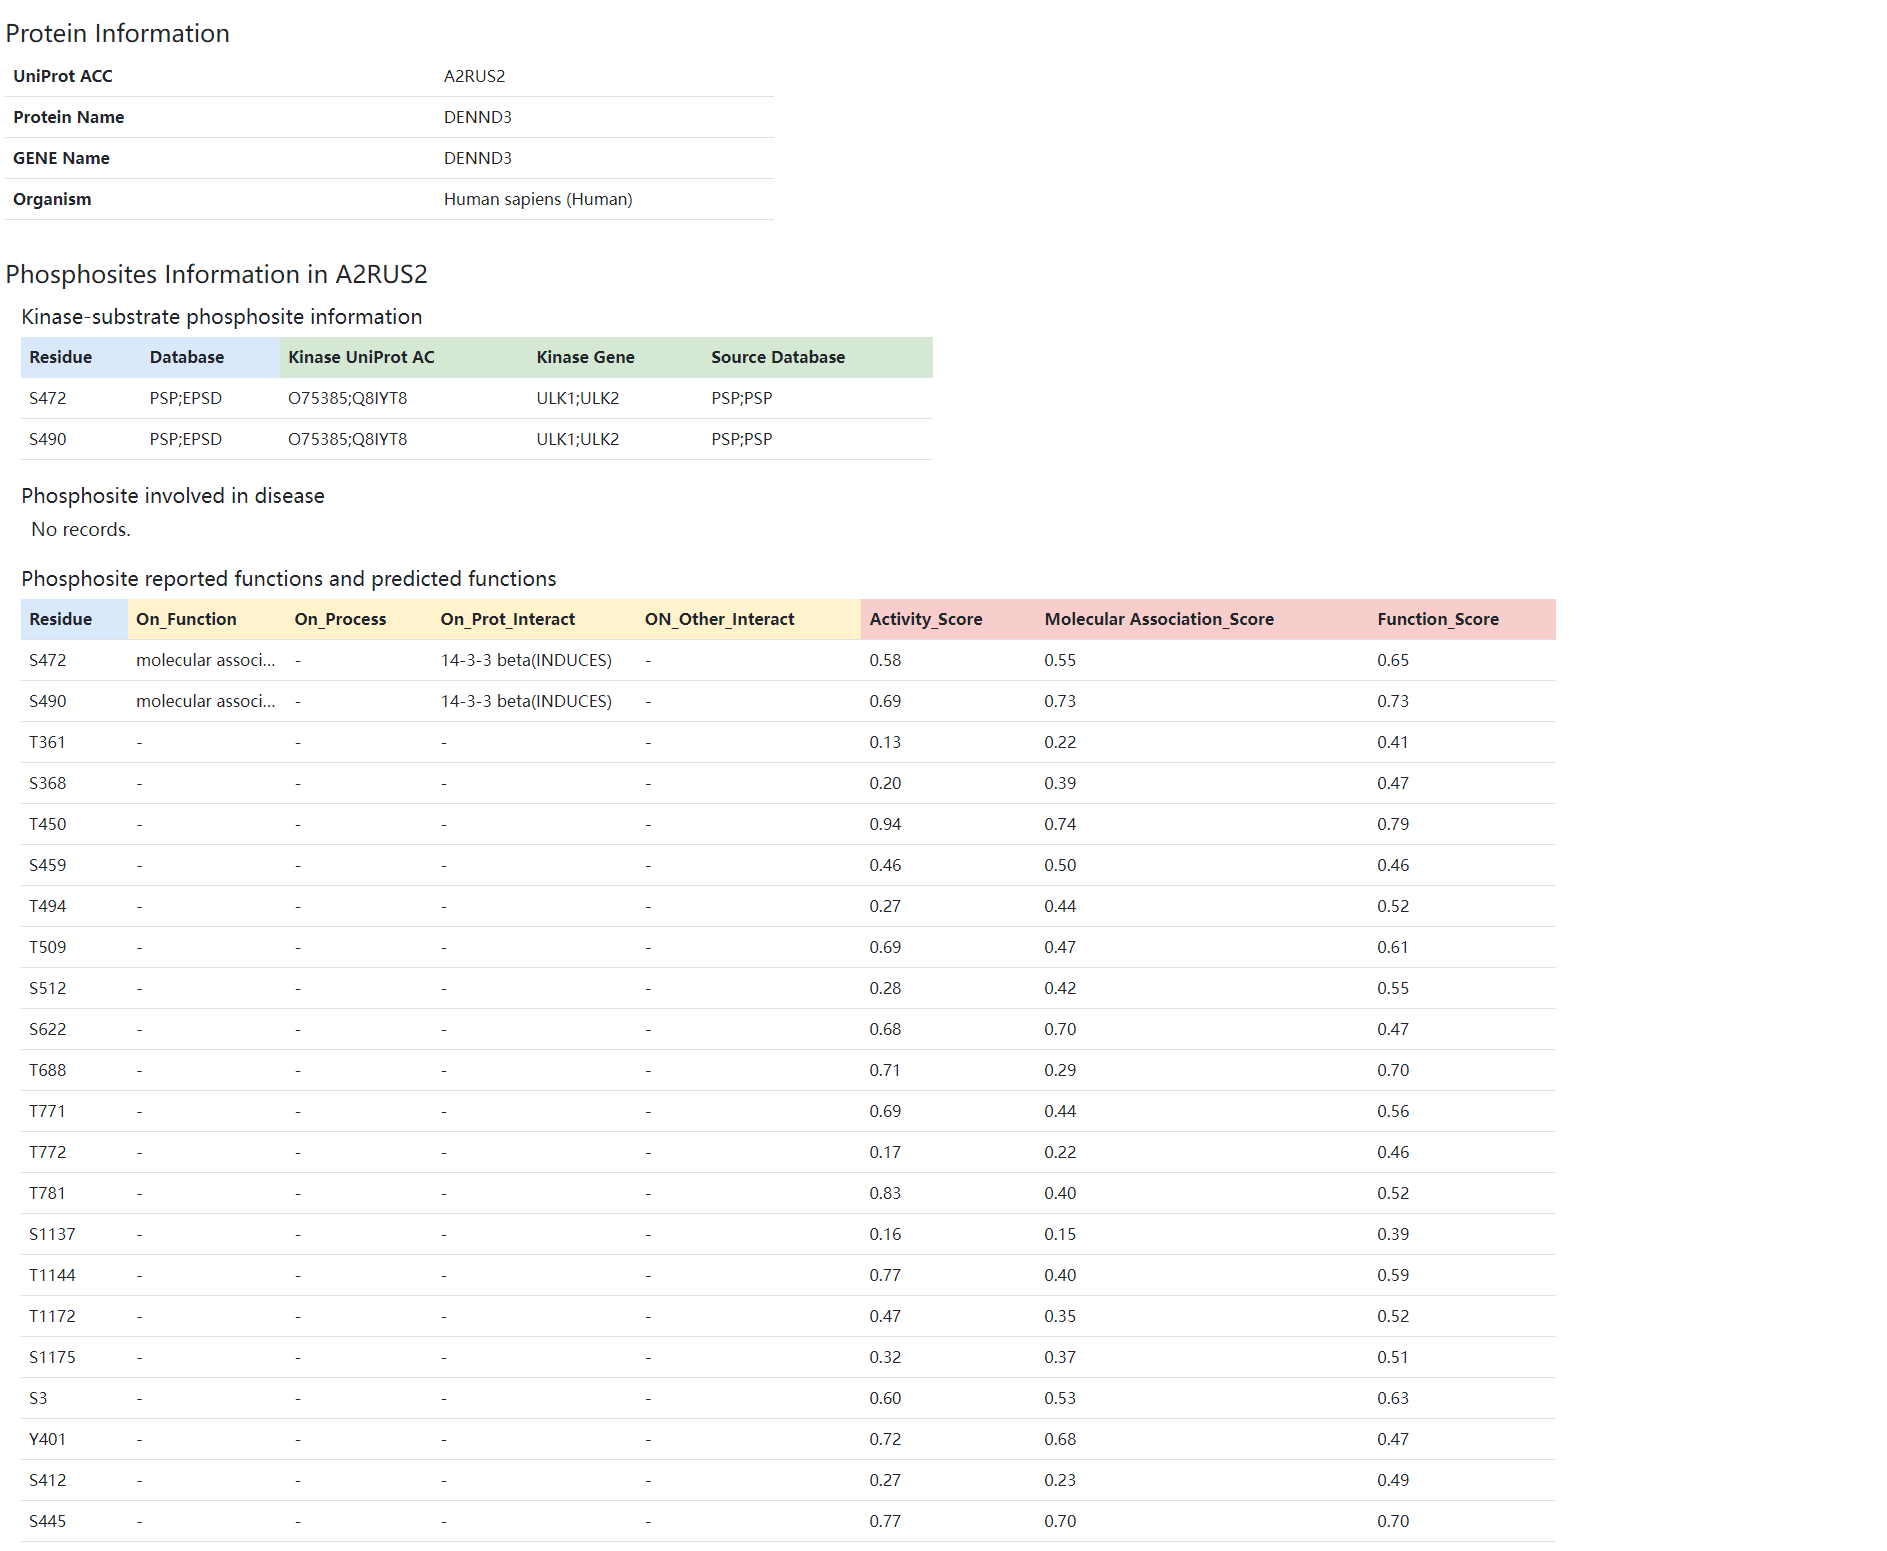This screenshot has width=1887, height=1551.
Task: Click the truncated On_Function text for S490
Action: (205, 701)
